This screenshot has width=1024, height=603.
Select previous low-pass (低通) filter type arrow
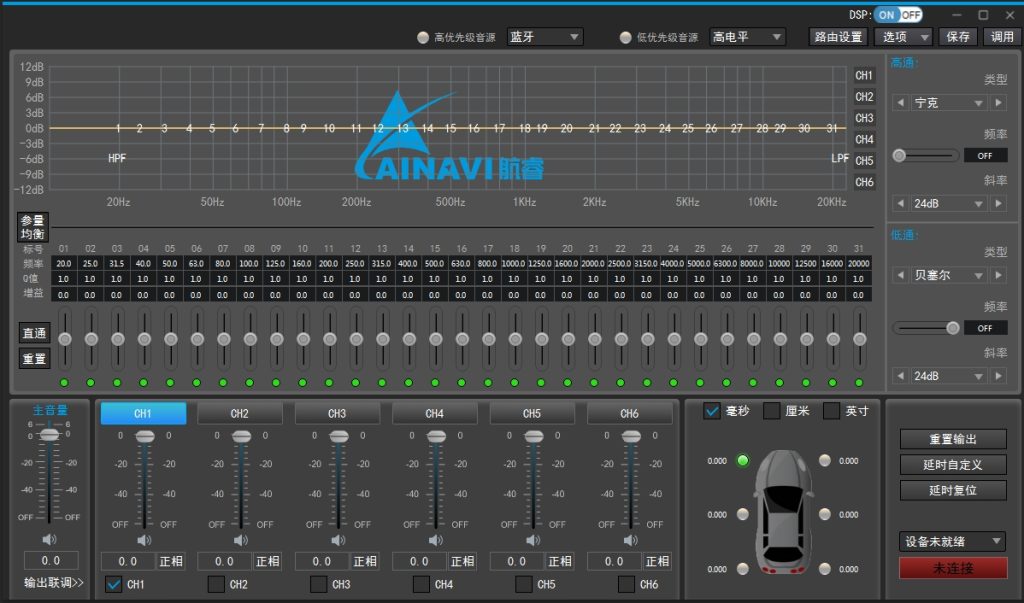point(901,275)
